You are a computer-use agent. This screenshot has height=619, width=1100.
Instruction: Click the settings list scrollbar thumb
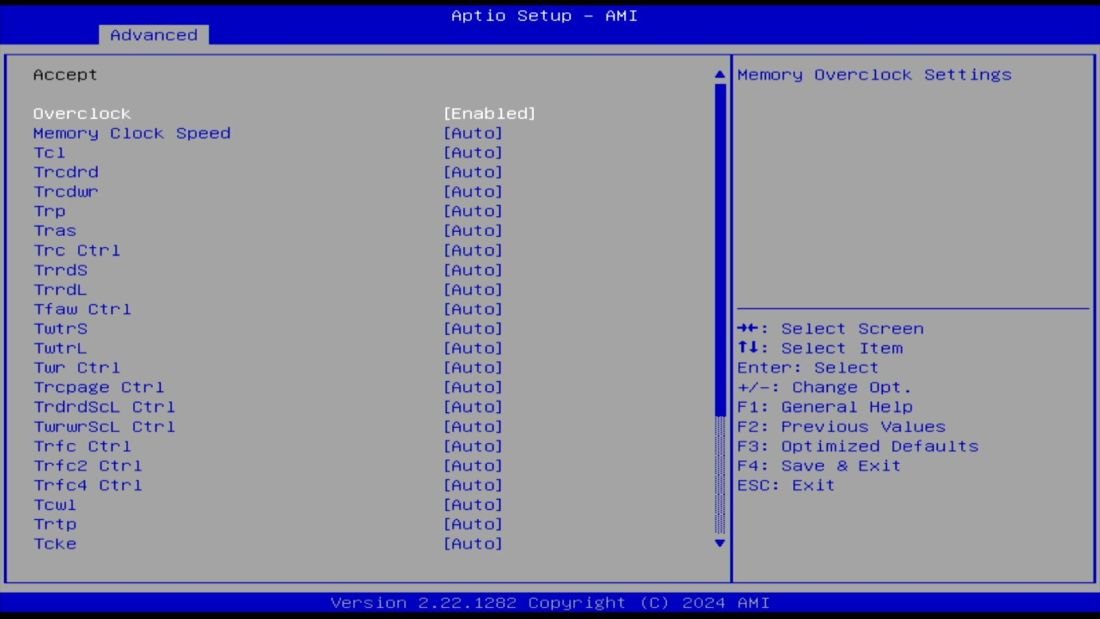[720, 250]
